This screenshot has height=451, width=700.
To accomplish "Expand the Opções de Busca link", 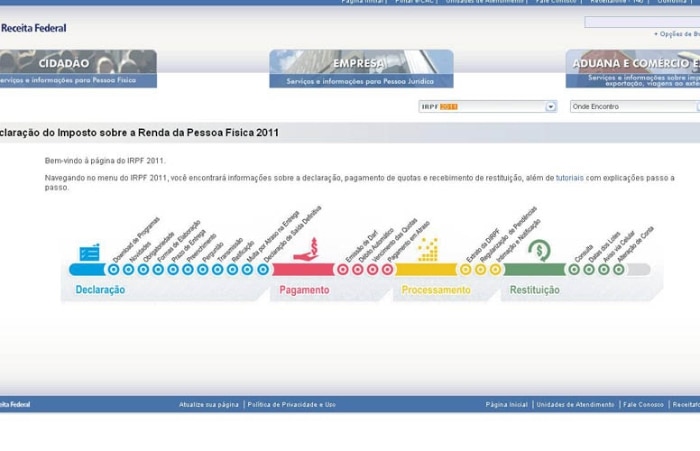I will [x=677, y=34].
